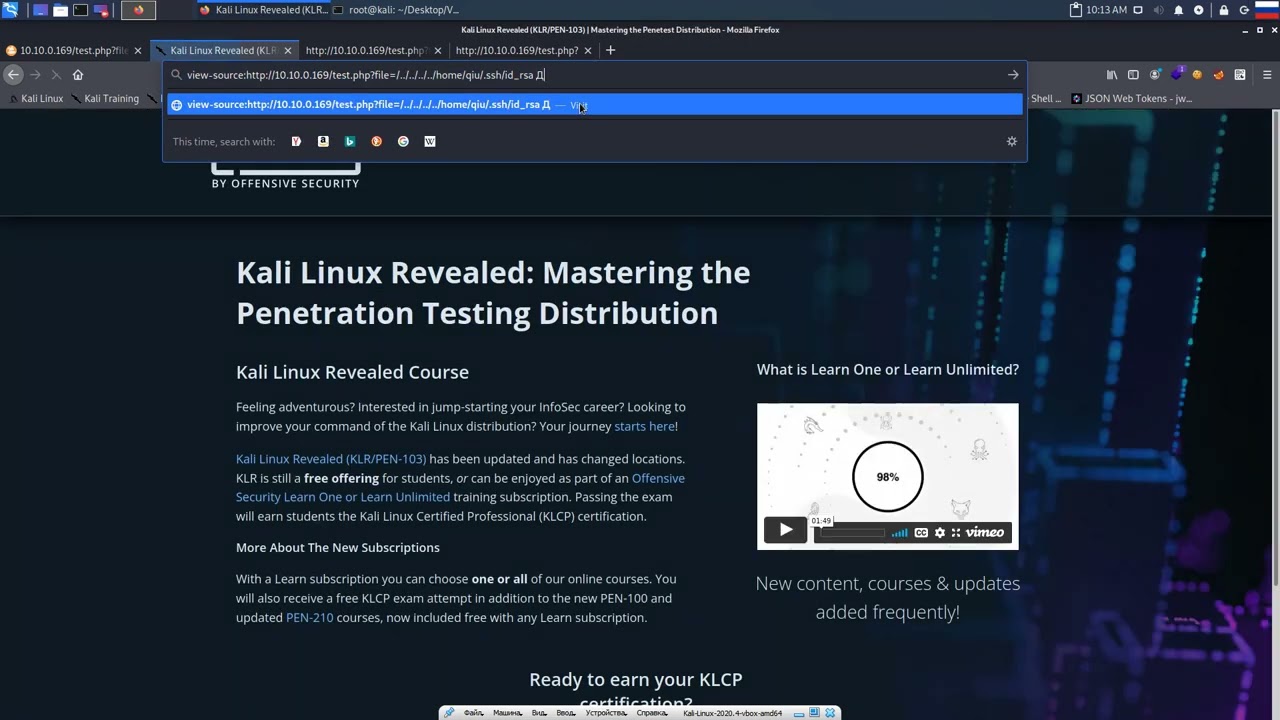The image size is (1280, 720).
Task: Click the go arrow in the address bar
Action: [1013, 75]
